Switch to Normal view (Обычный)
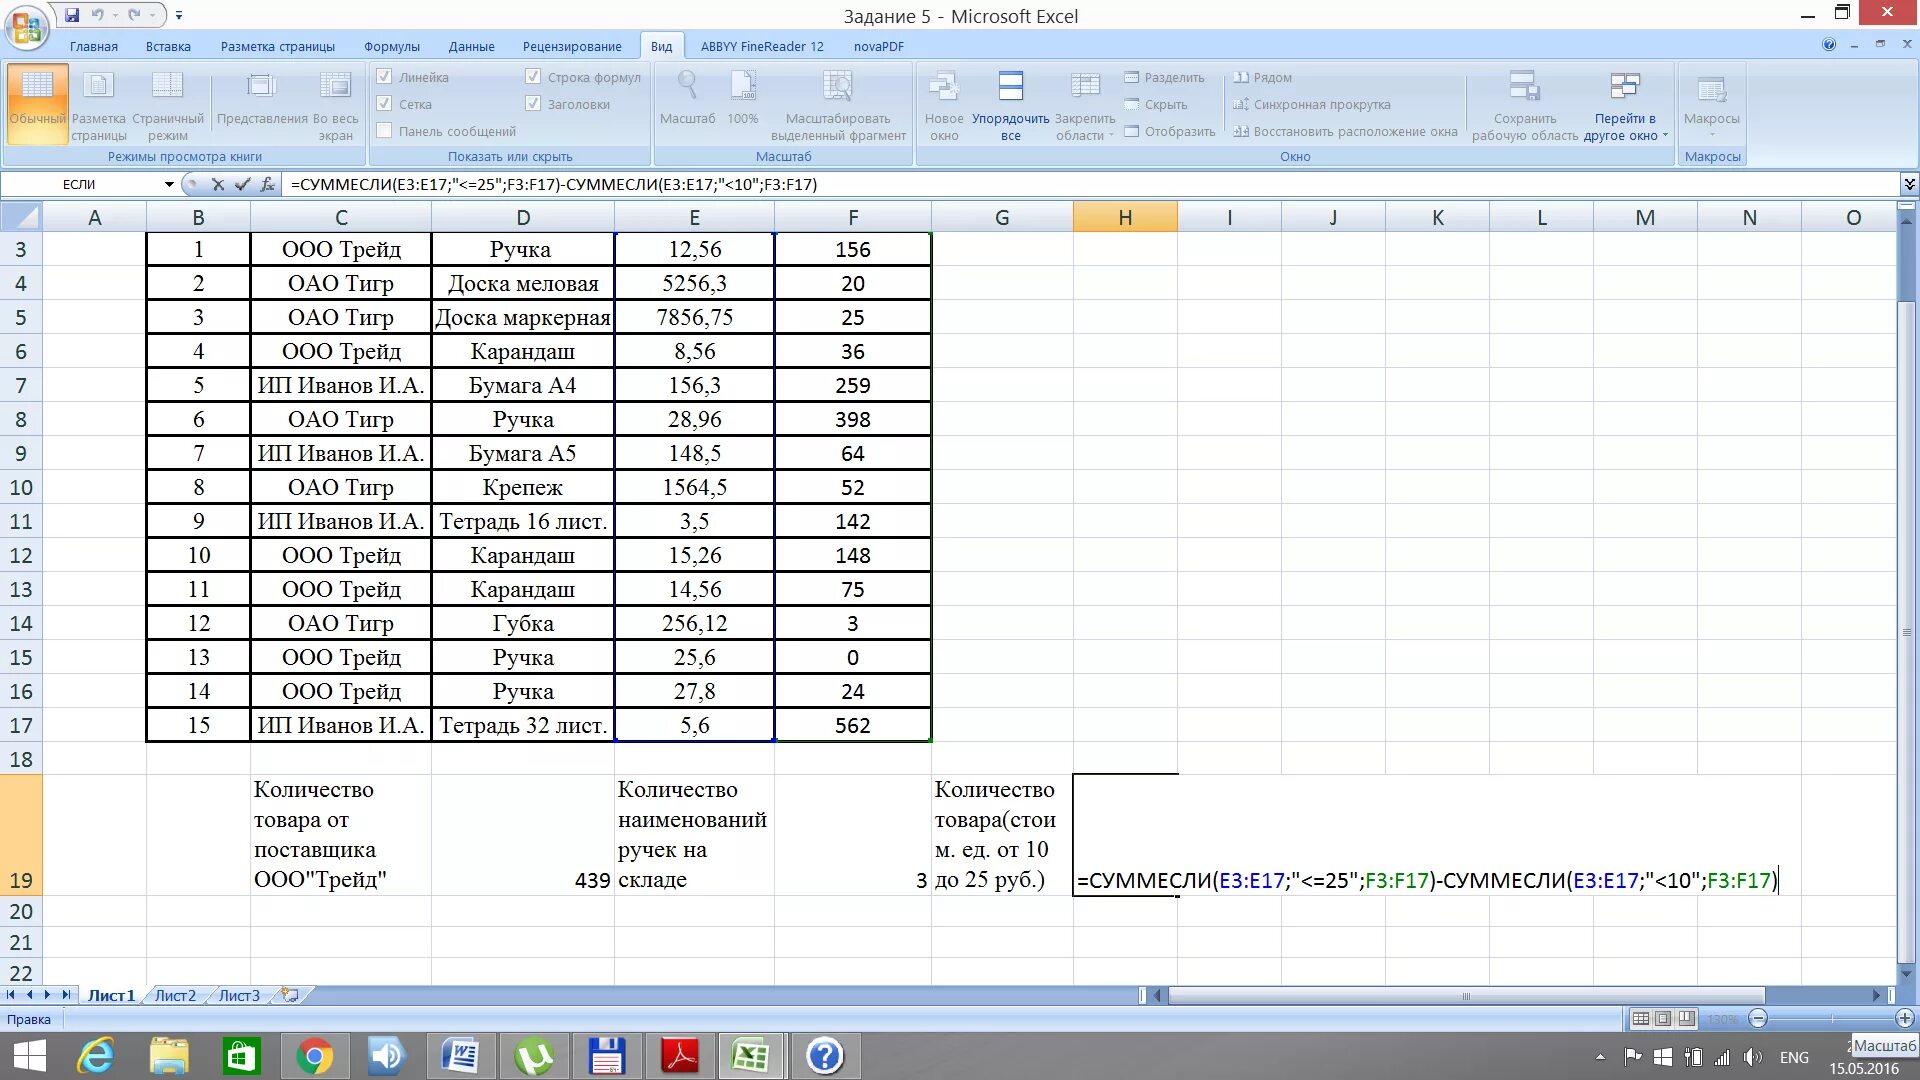Viewport: 1920px width, 1080px height. tap(37, 105)
